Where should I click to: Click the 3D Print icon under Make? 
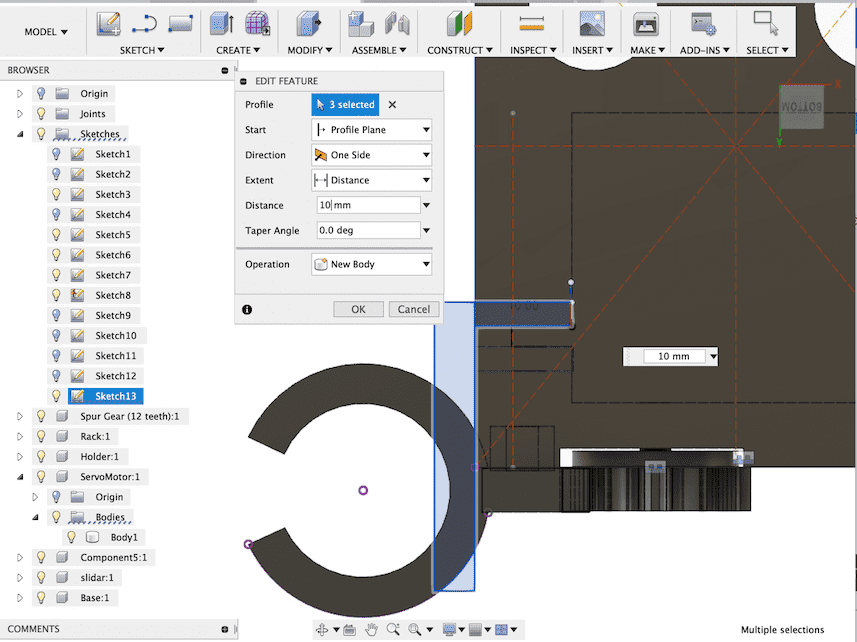pyautogui.click(x=645, y=24)
